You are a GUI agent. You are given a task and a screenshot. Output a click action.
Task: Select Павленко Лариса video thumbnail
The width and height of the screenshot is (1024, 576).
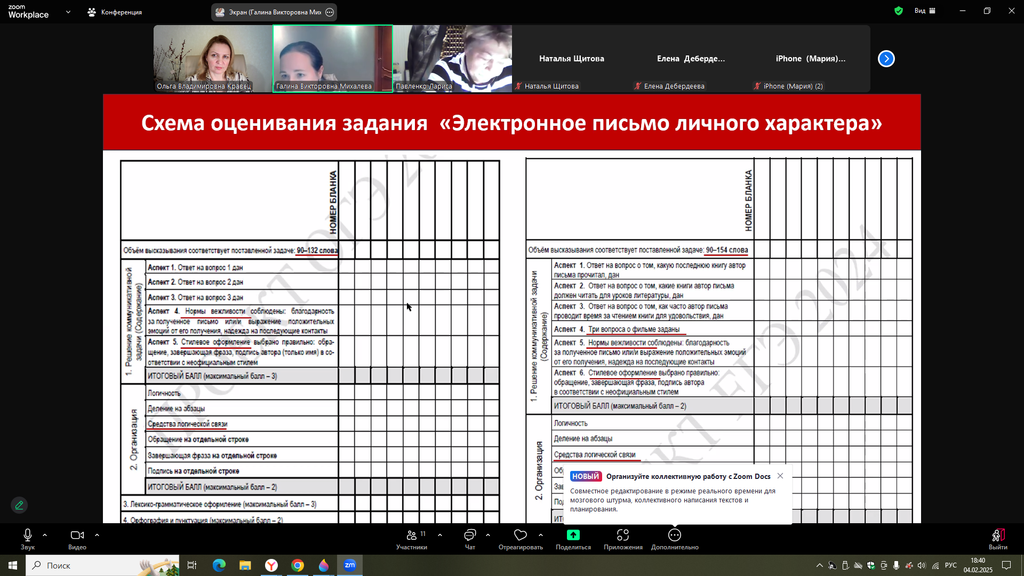point(453,59)
